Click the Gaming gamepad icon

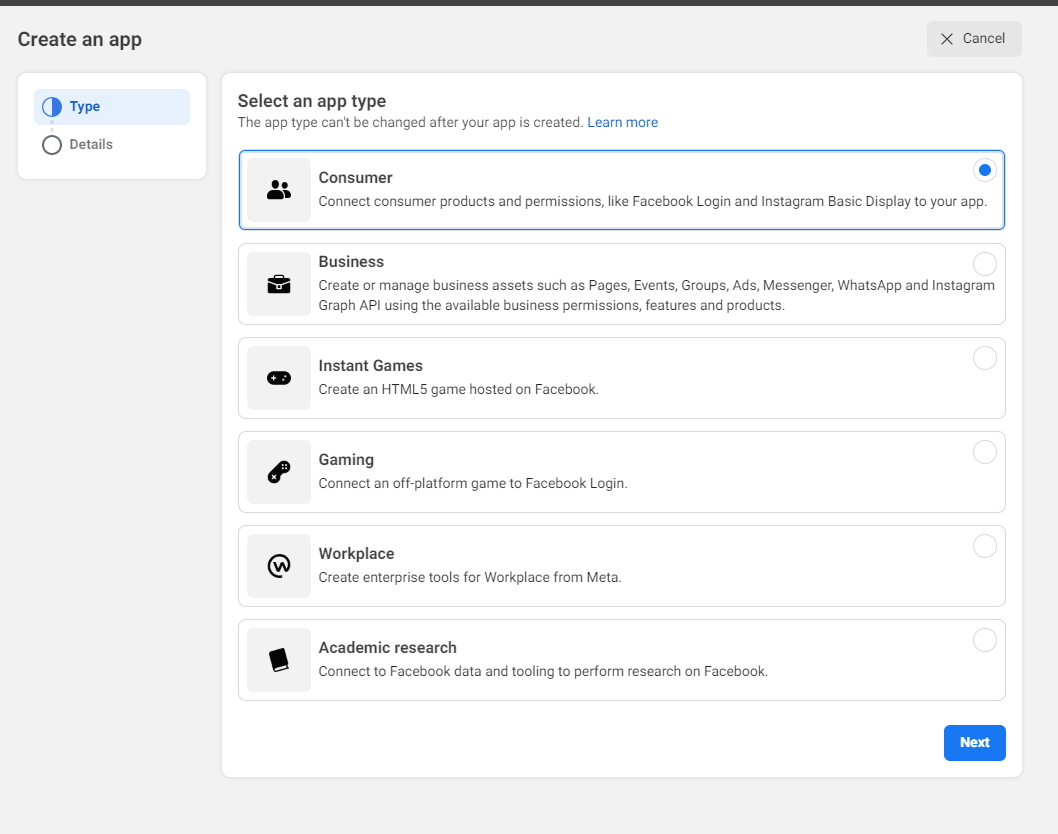(279, 472)
